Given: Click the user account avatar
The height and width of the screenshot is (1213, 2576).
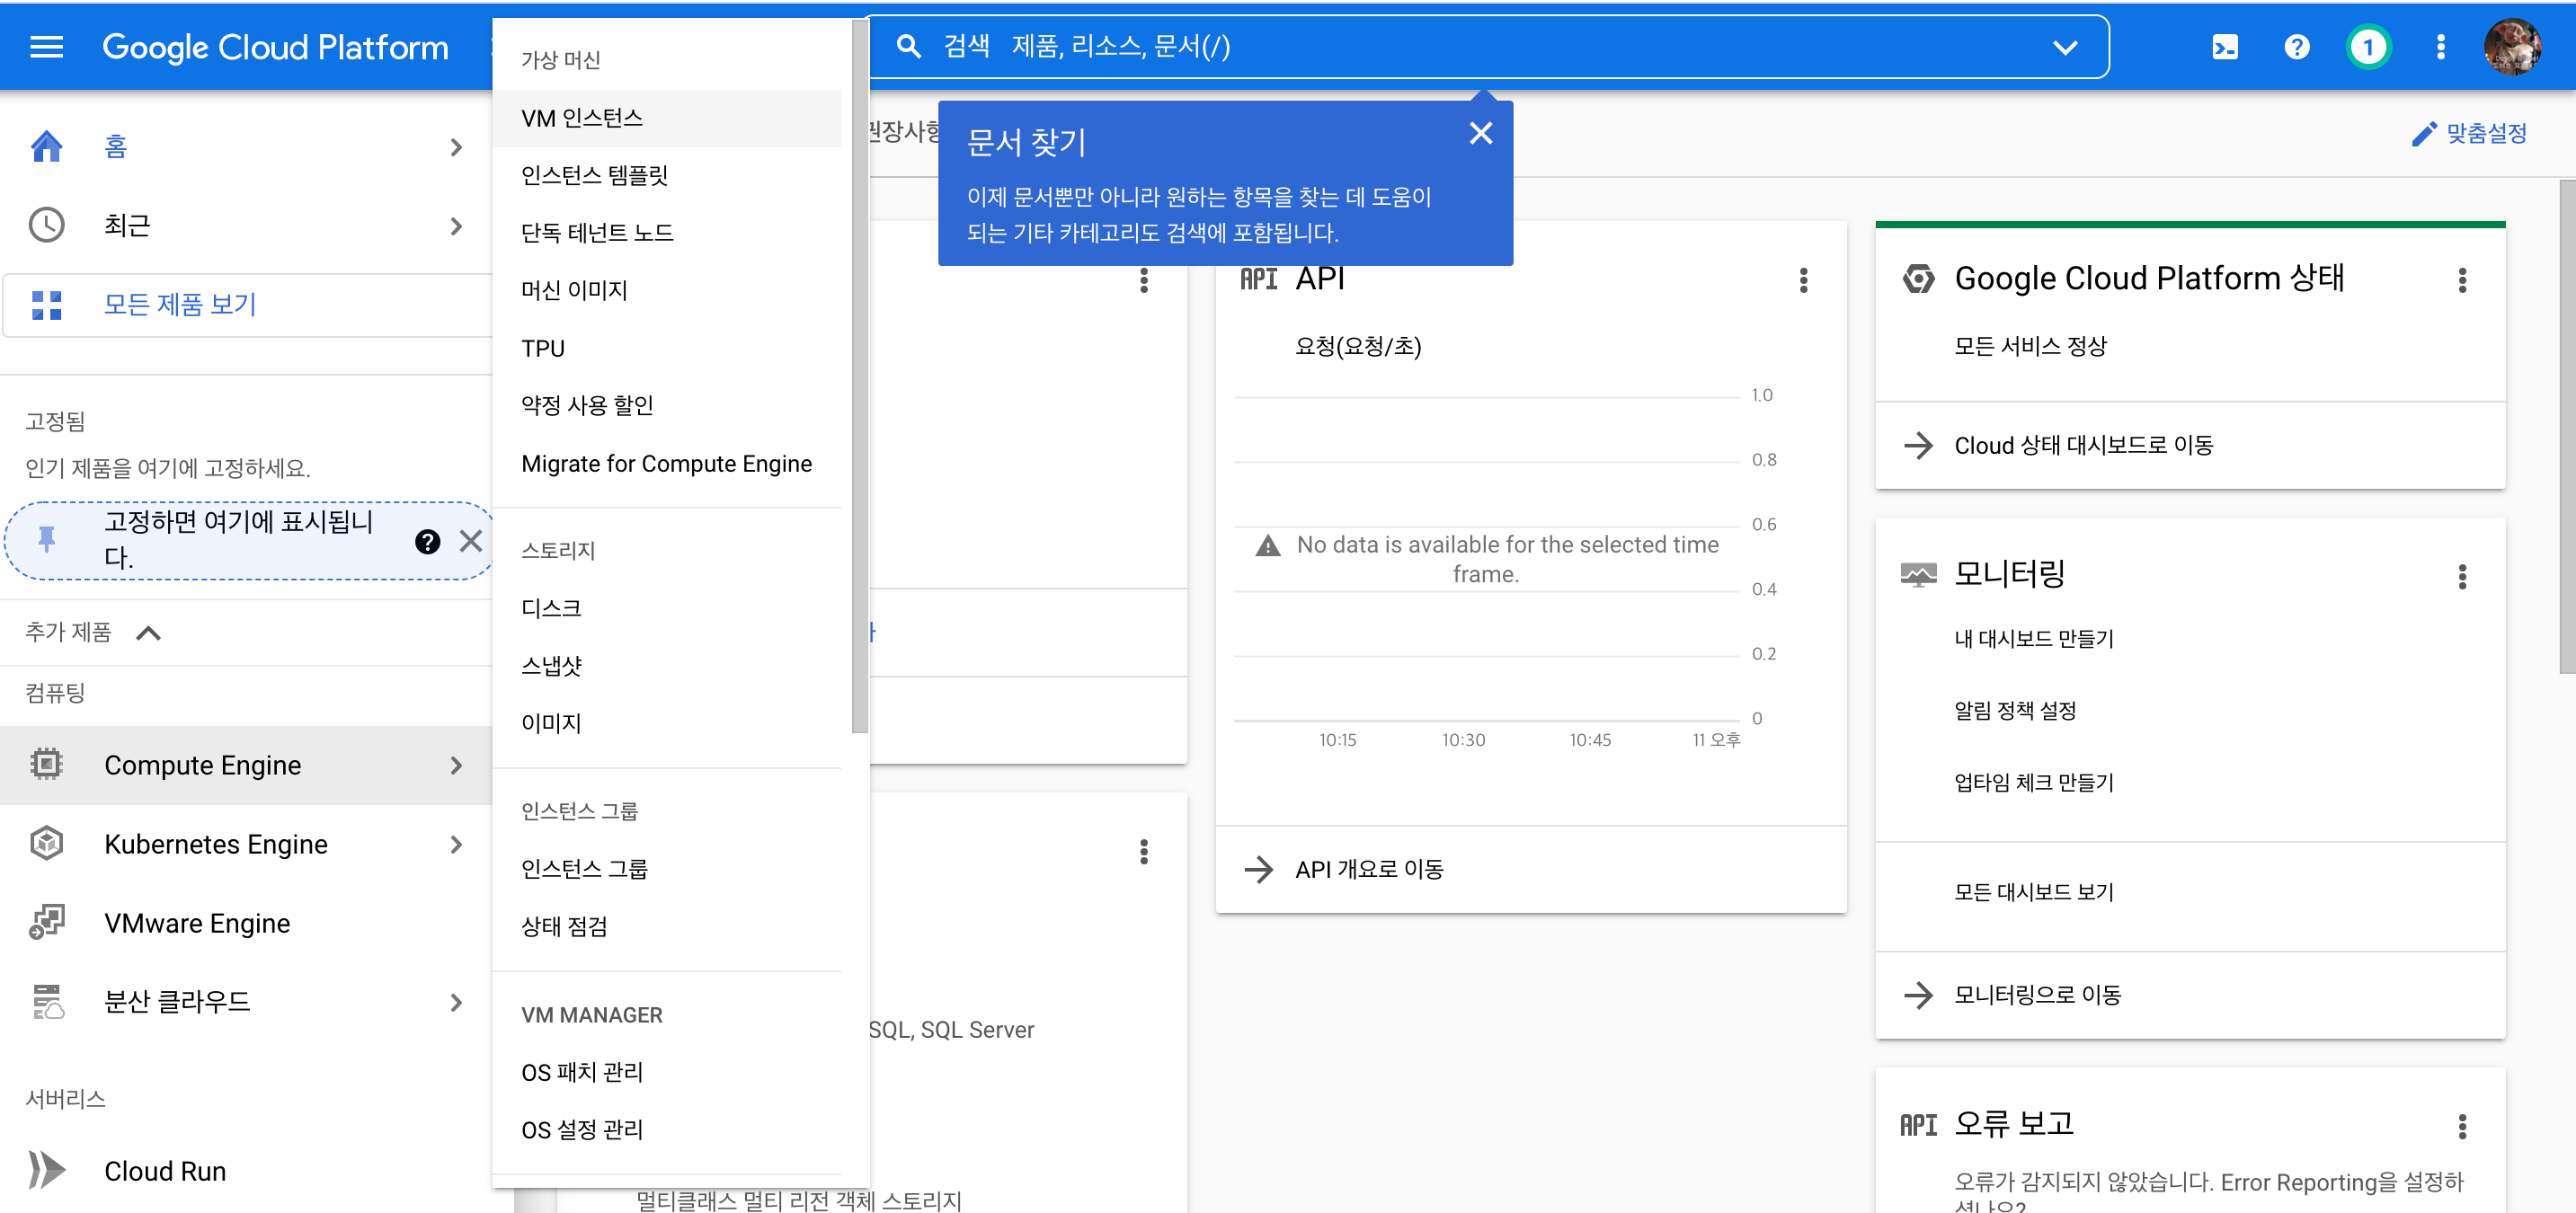Looking at the screenshot, I should [2511, 47].
